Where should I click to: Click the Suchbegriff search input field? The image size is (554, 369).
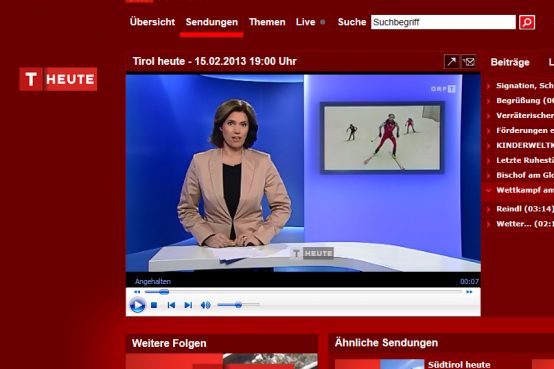click(x=443, y=22)
